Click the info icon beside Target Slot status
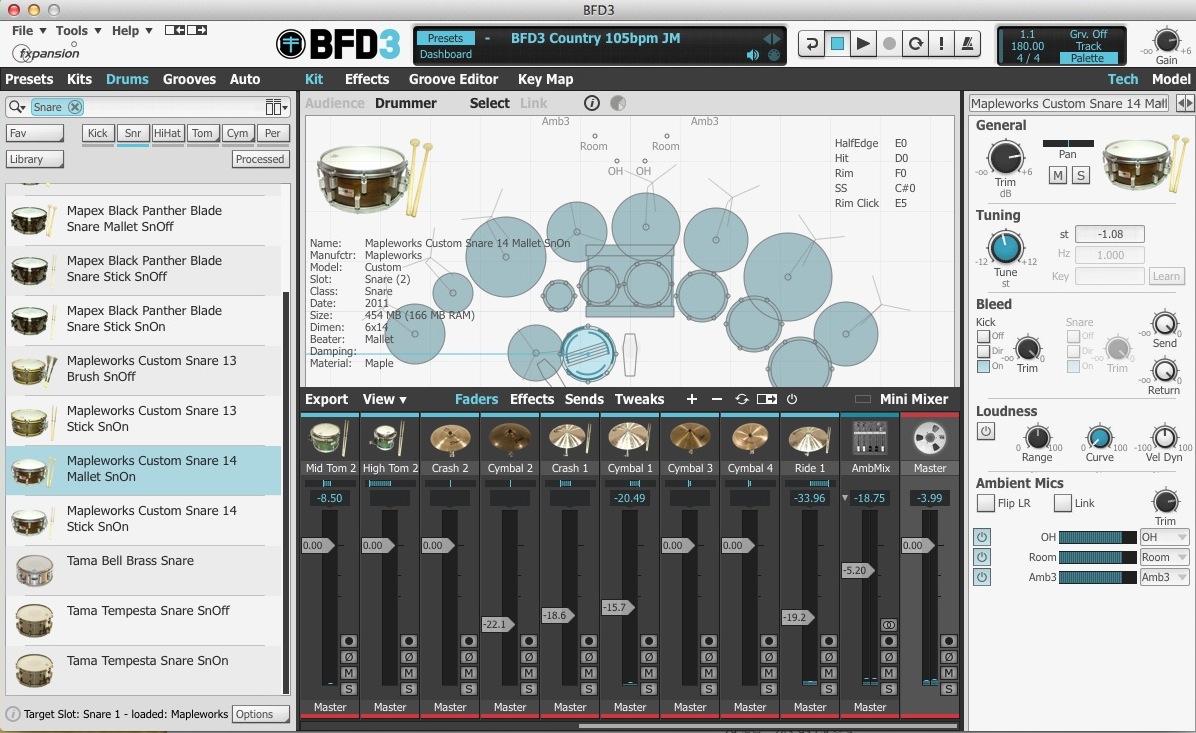The image size is (1196, 733). click(13, 714)
